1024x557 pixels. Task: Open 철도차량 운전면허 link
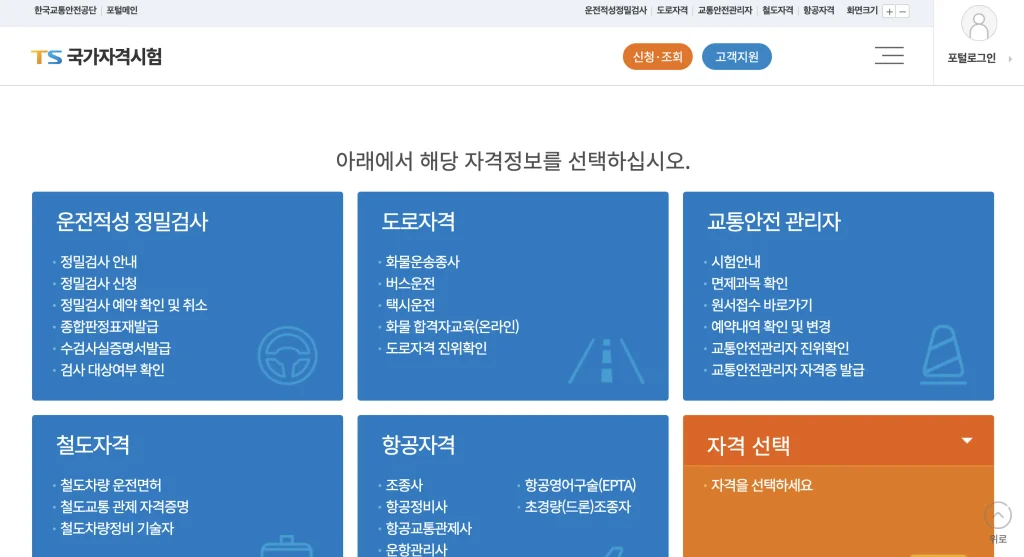pyautogui.click(x=110, y=485)
